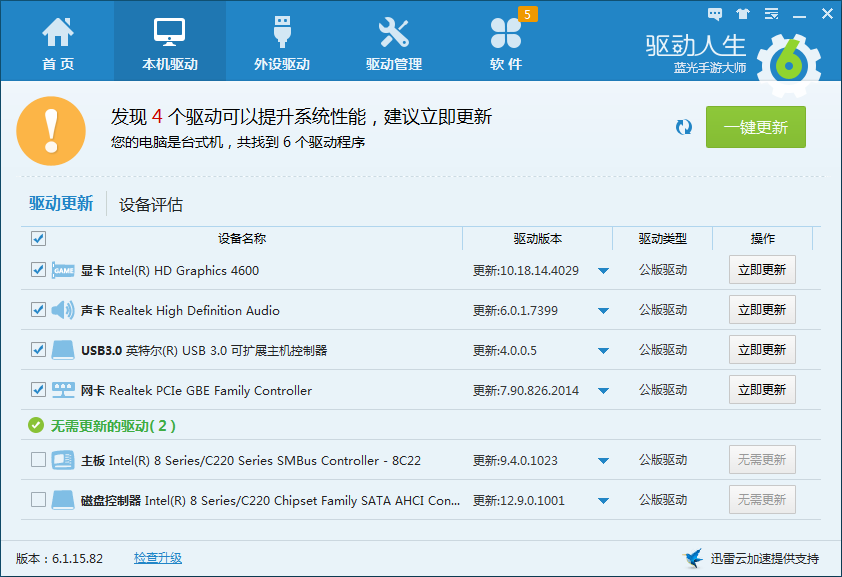
Task: Click the 版本：6.1.15.82 status text
Action: (60, 559)
